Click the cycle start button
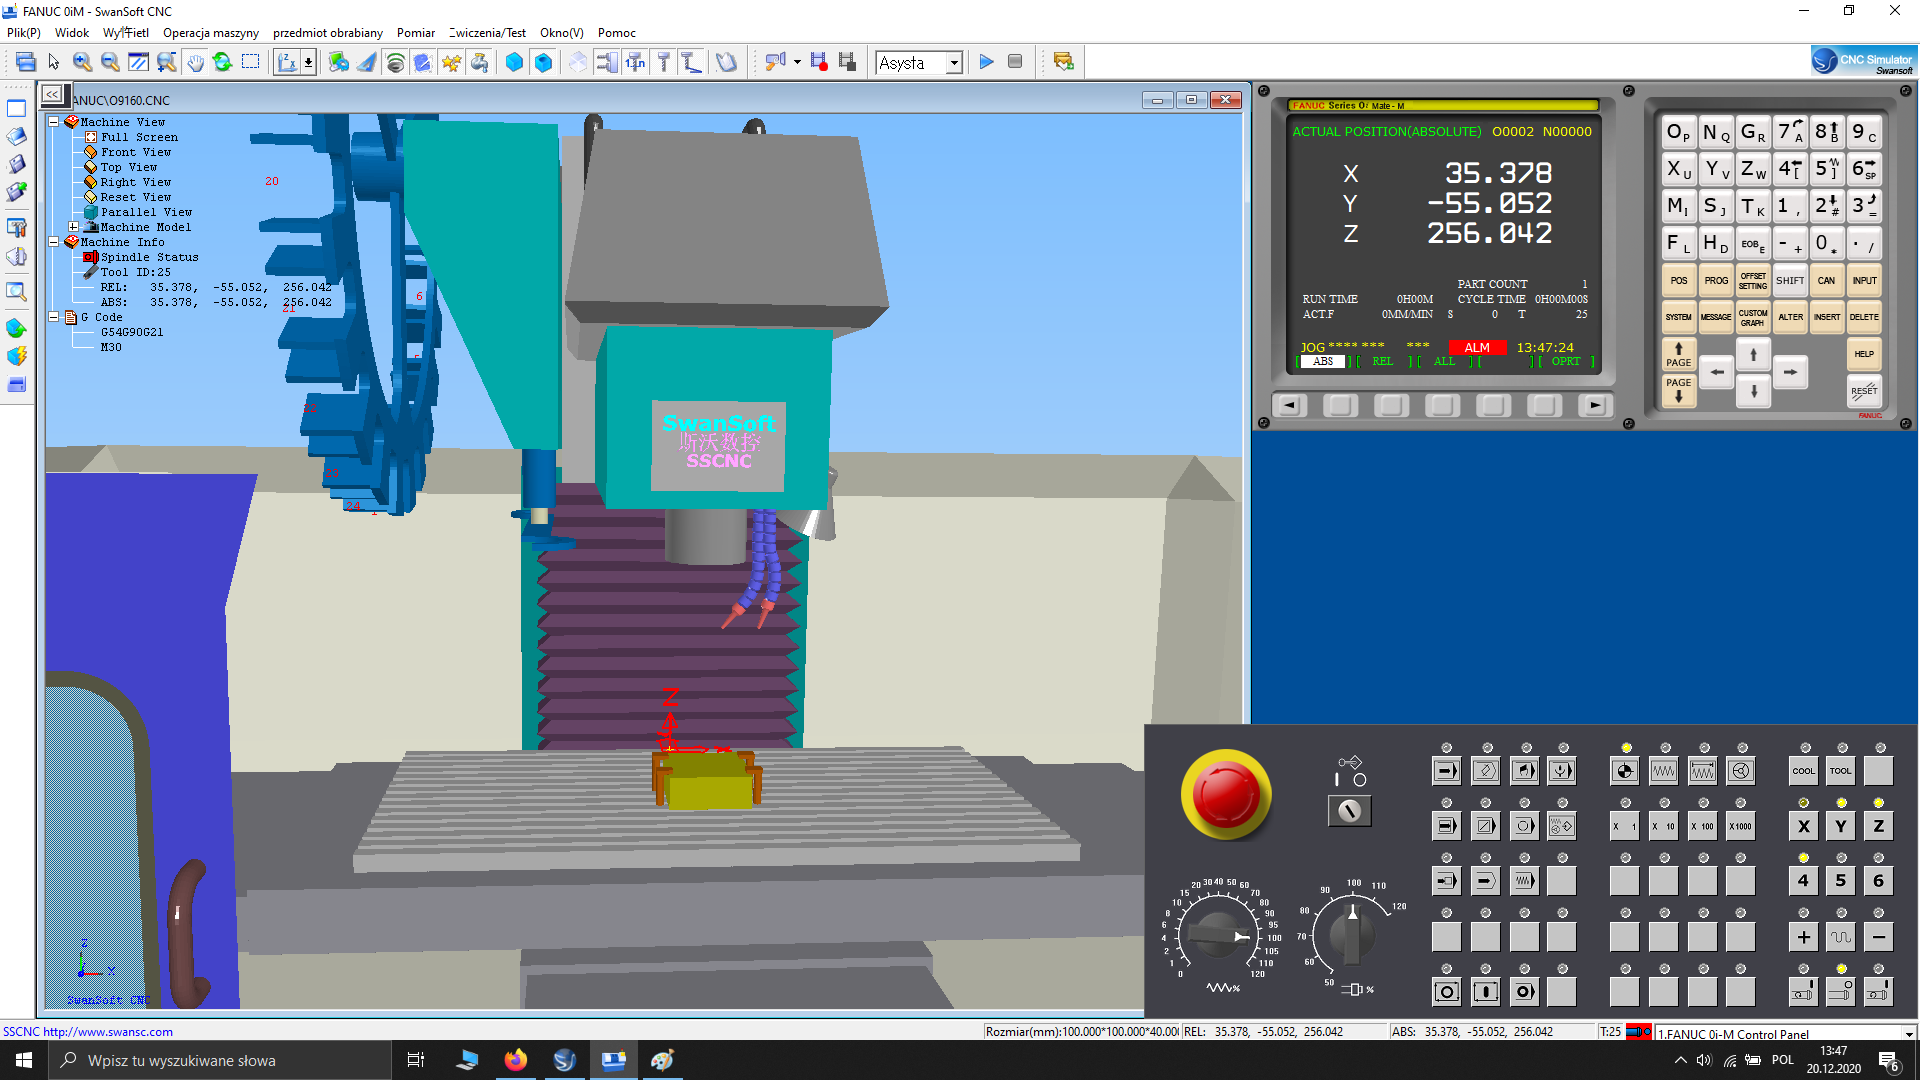Viewport: 1920px width, 1080px height. 1485,992
